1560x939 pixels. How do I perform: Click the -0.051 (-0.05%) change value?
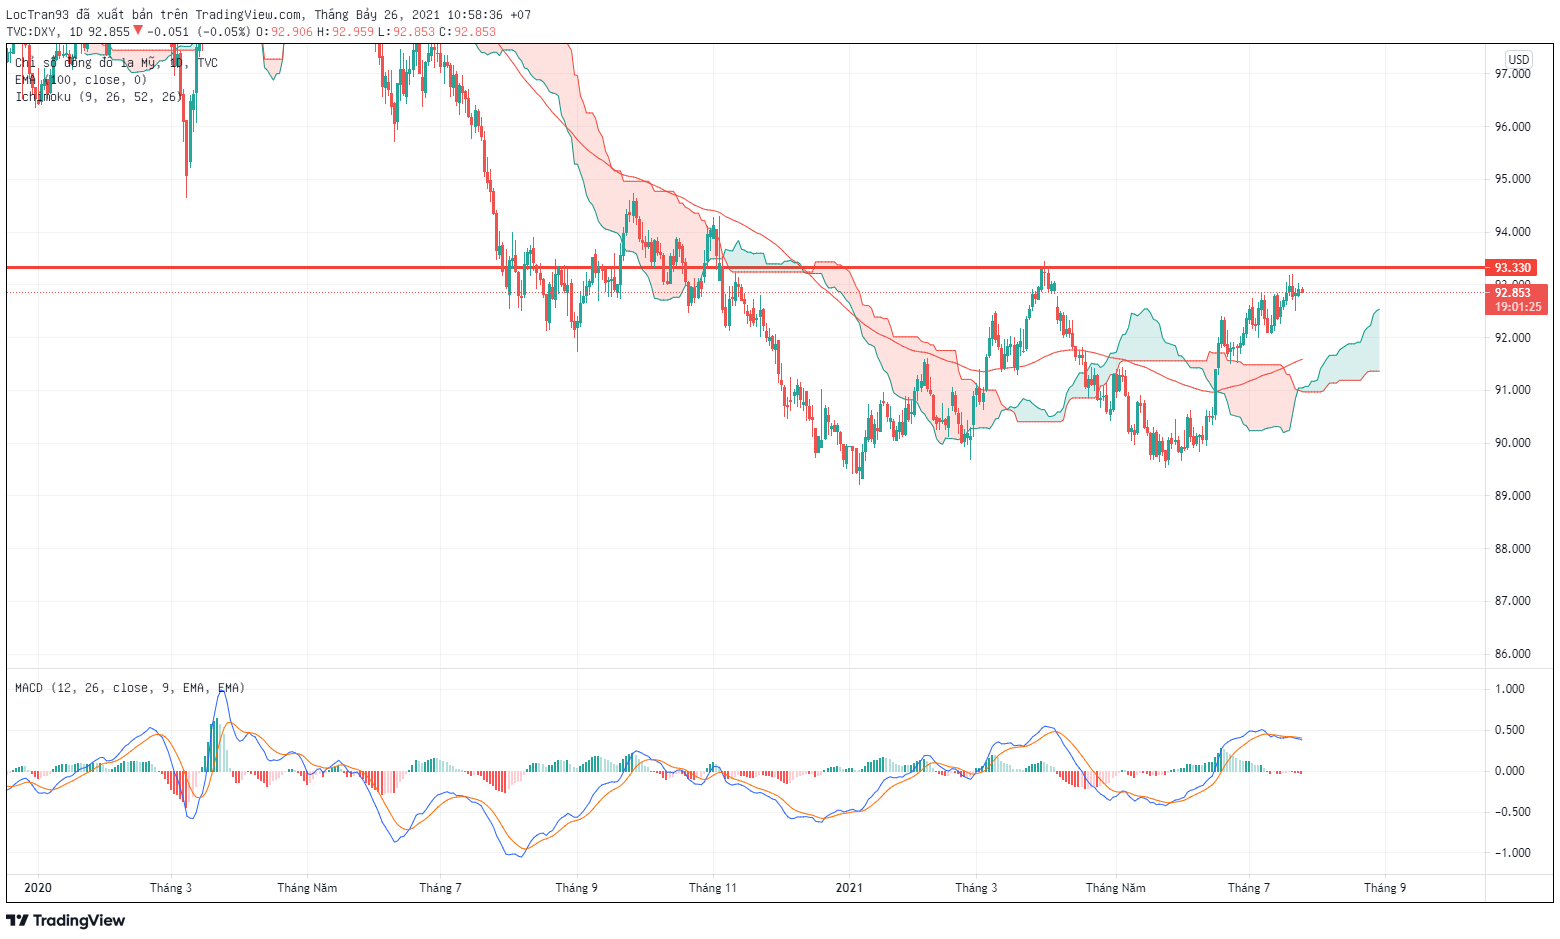(199, 31)
